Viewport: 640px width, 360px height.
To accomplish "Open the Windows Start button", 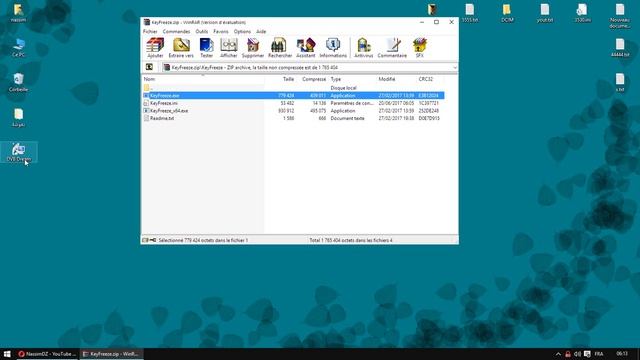I will pyautogui.click(x=7, y=354).
